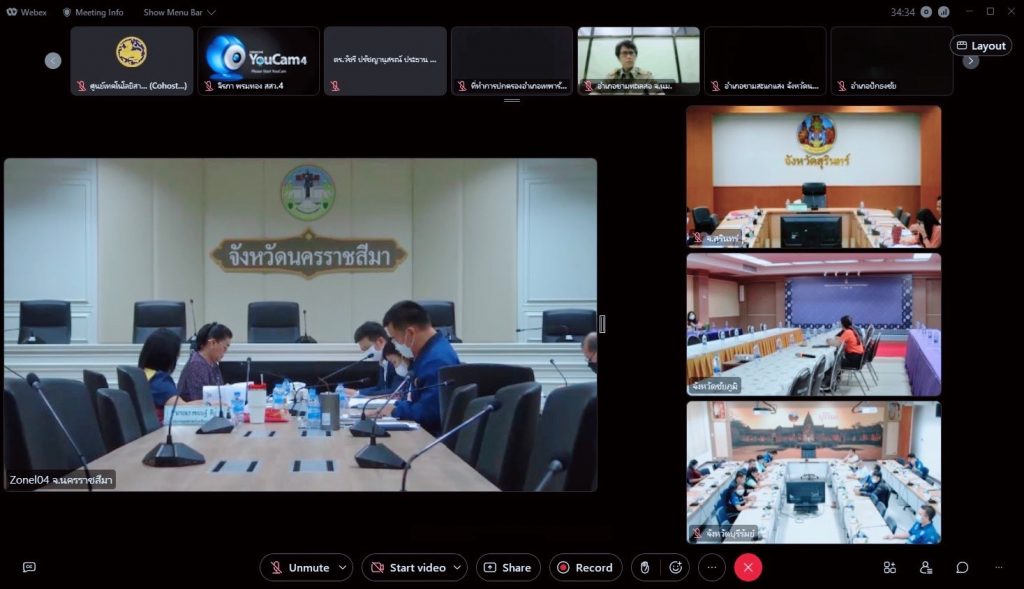Click the Share button
Image resolution: width=1024 pixels, height=589 pixels.
click(x=508, y=567)
